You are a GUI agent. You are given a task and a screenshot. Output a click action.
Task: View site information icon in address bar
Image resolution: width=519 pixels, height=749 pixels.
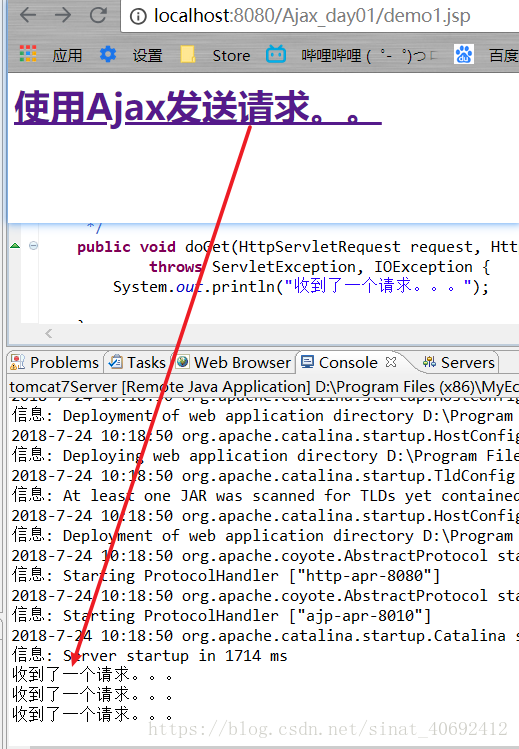[x=138, y=17]
